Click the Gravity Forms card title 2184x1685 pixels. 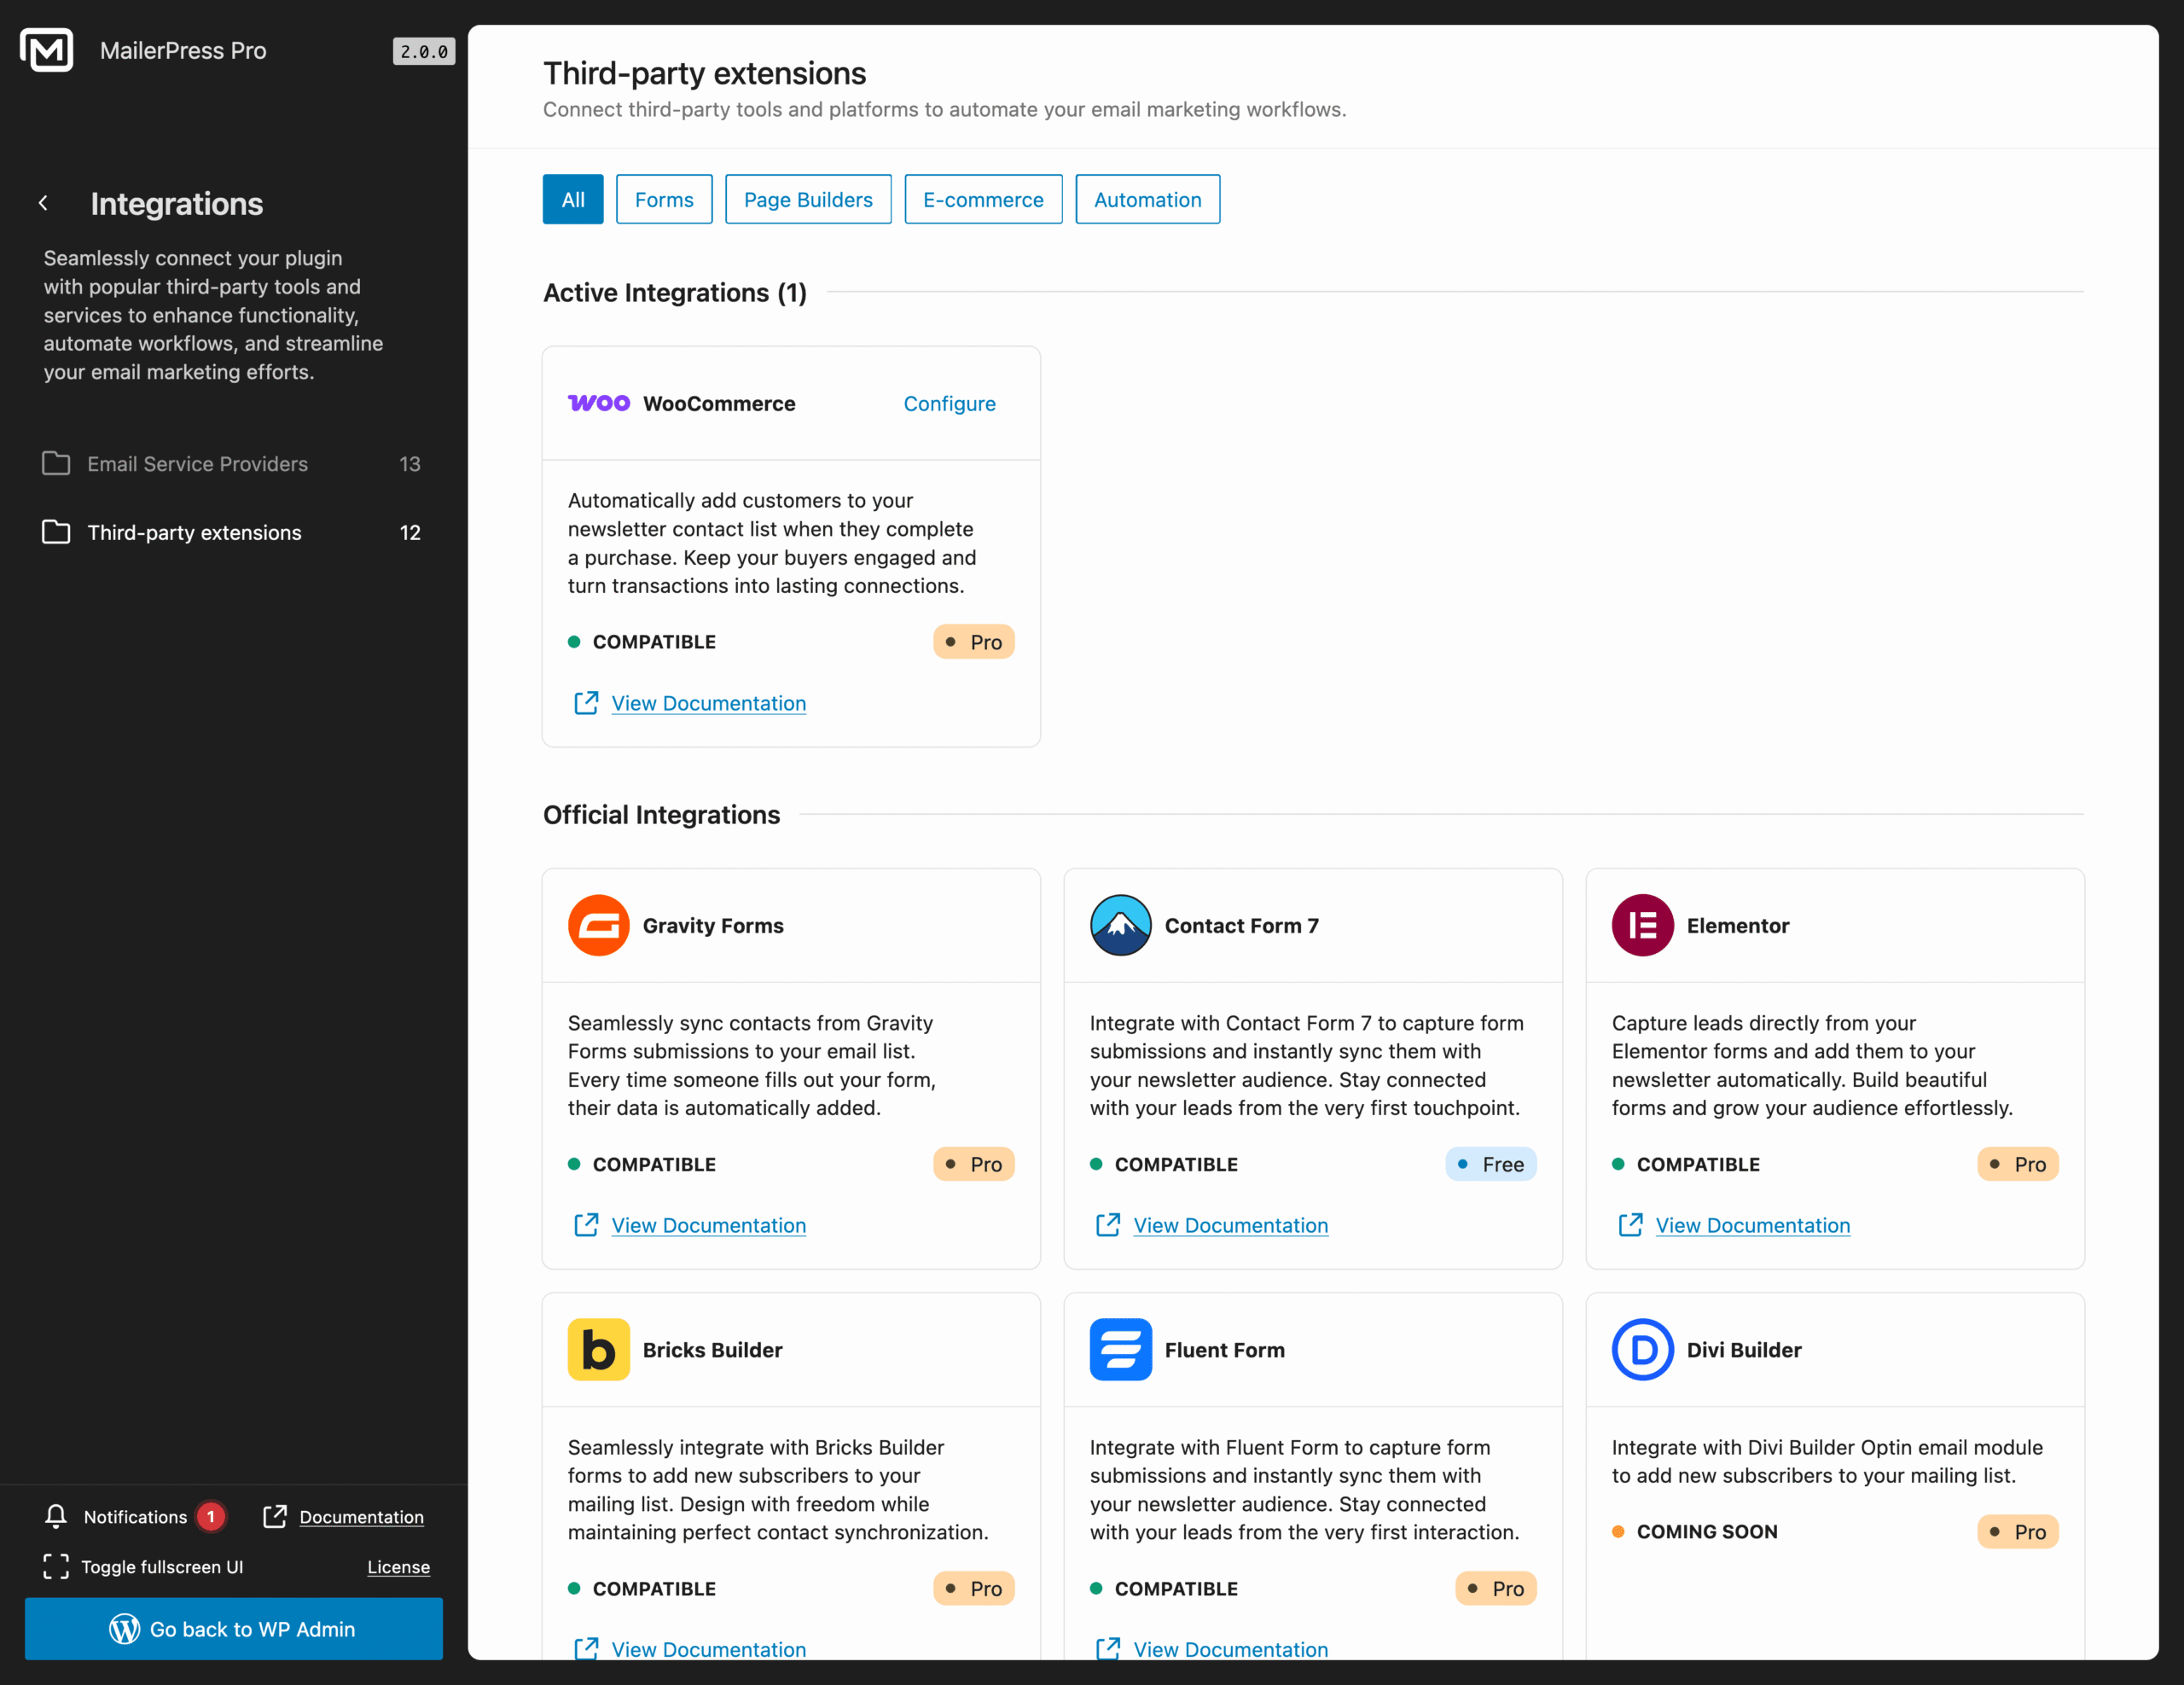[713, 925]
